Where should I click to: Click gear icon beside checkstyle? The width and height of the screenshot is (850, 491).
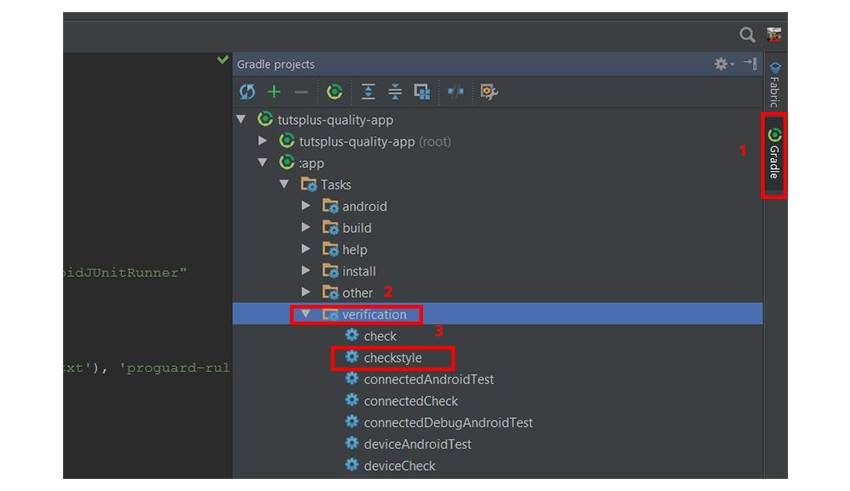pos(352,357)
